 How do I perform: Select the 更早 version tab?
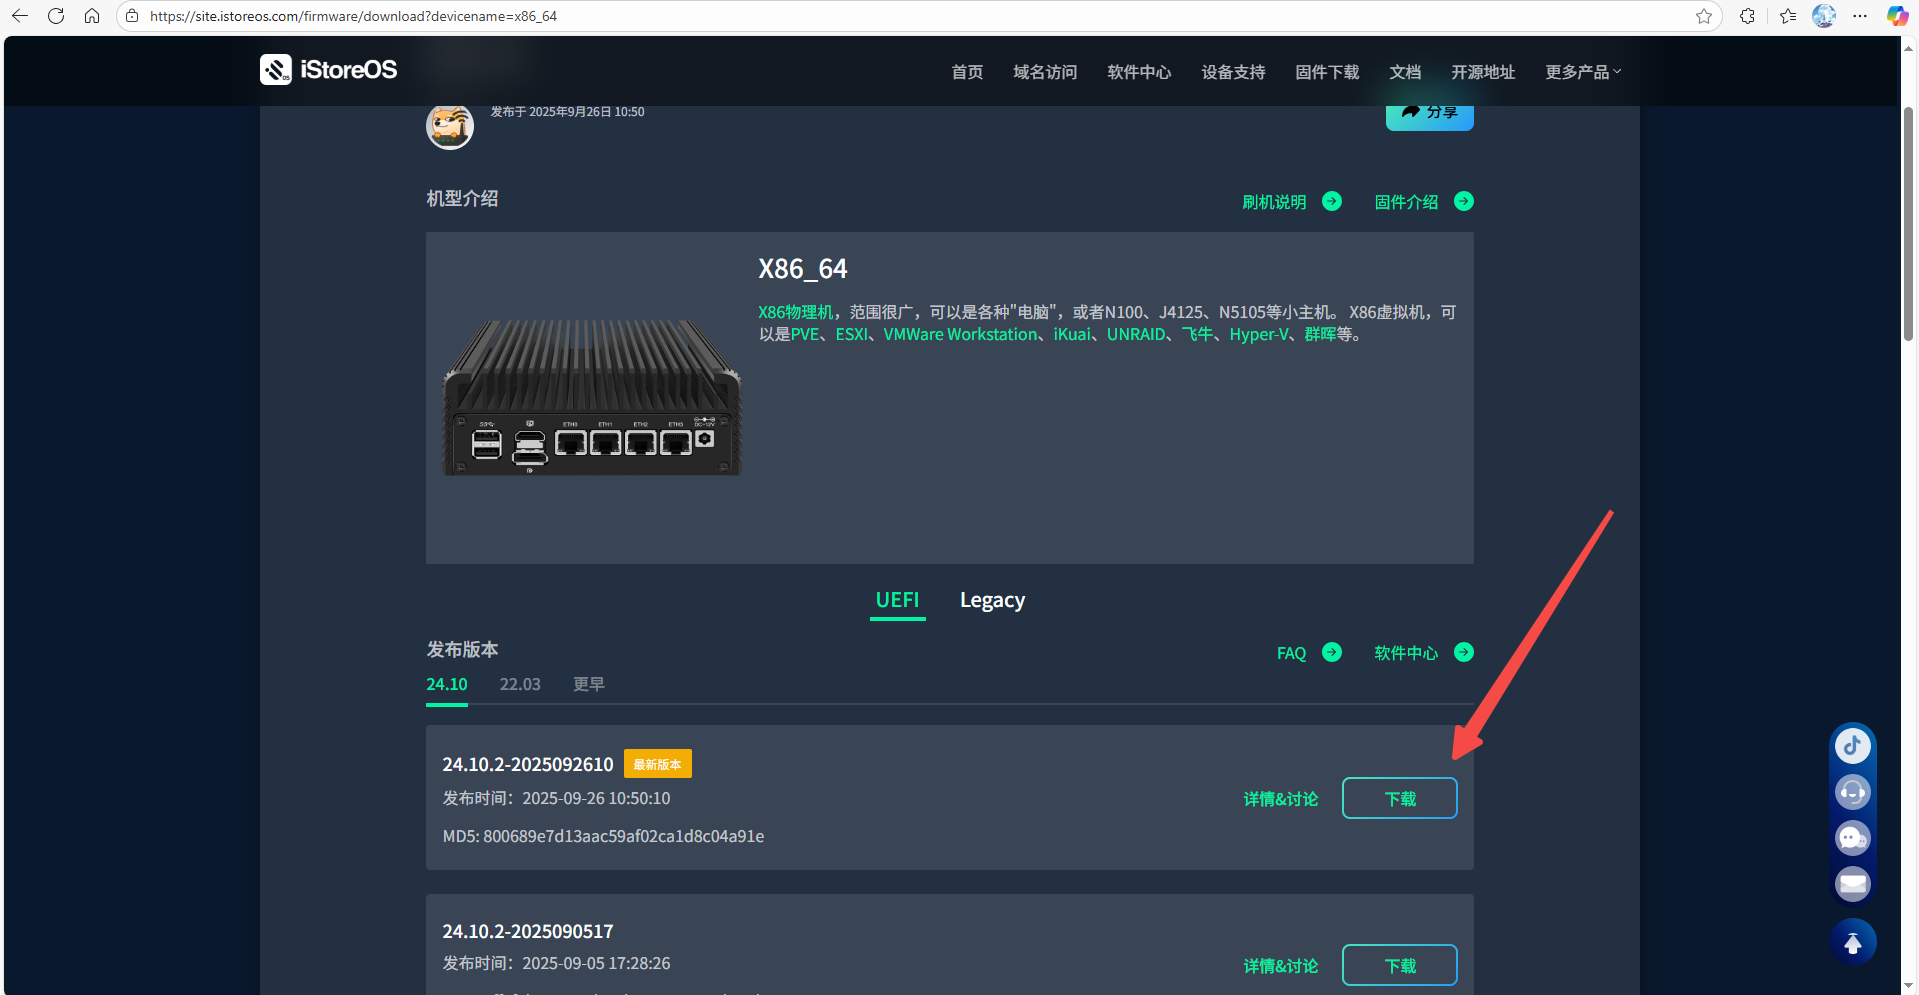[589, 685]
